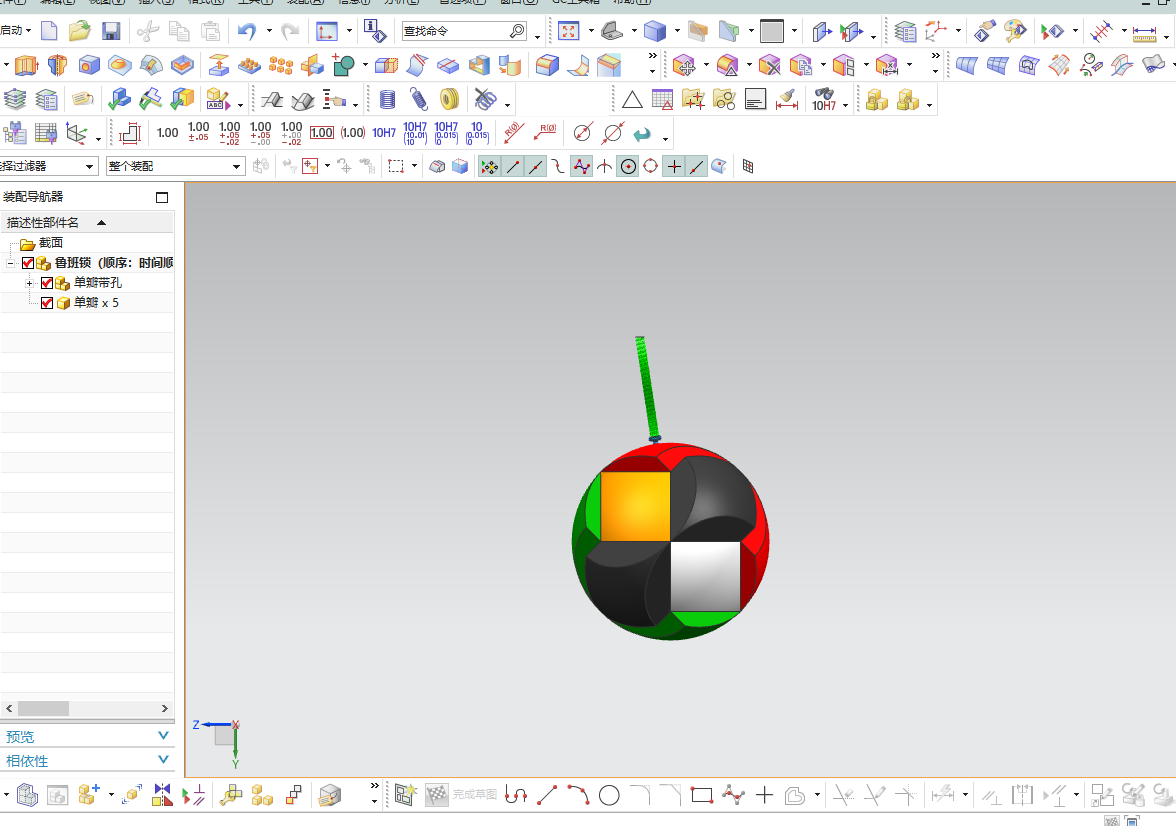Click the 单瓣 x 5 tree row label
Image resolution: width=1176 pixels, height=826 pixels.
pos(96,303)
